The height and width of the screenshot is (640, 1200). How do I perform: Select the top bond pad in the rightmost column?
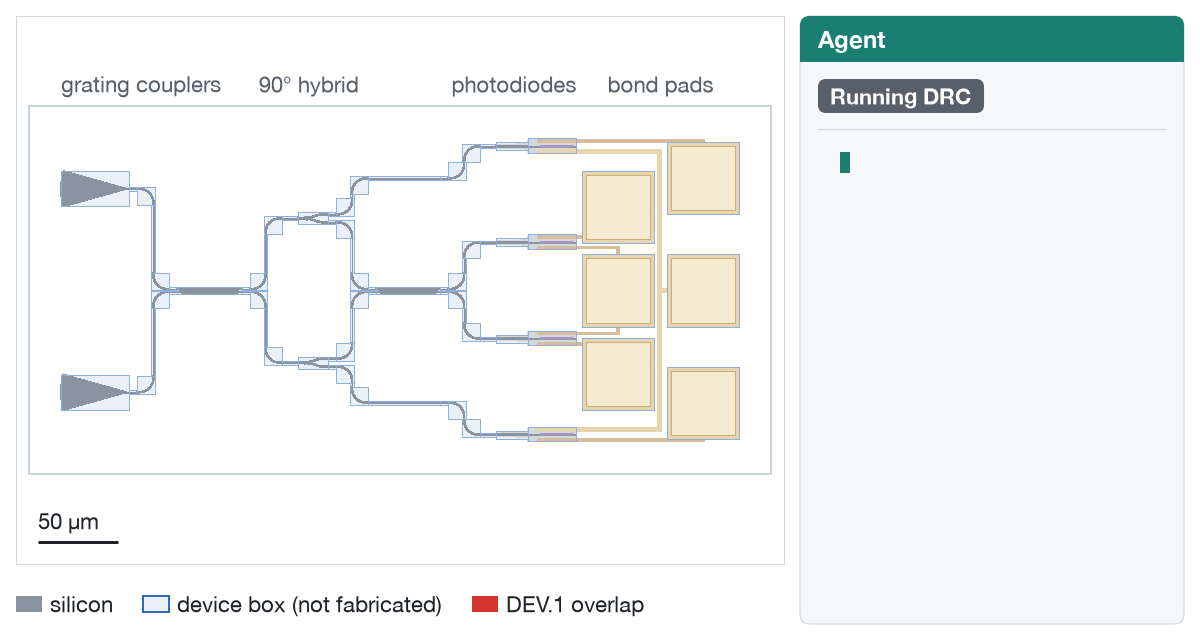[x=704, y=177]
